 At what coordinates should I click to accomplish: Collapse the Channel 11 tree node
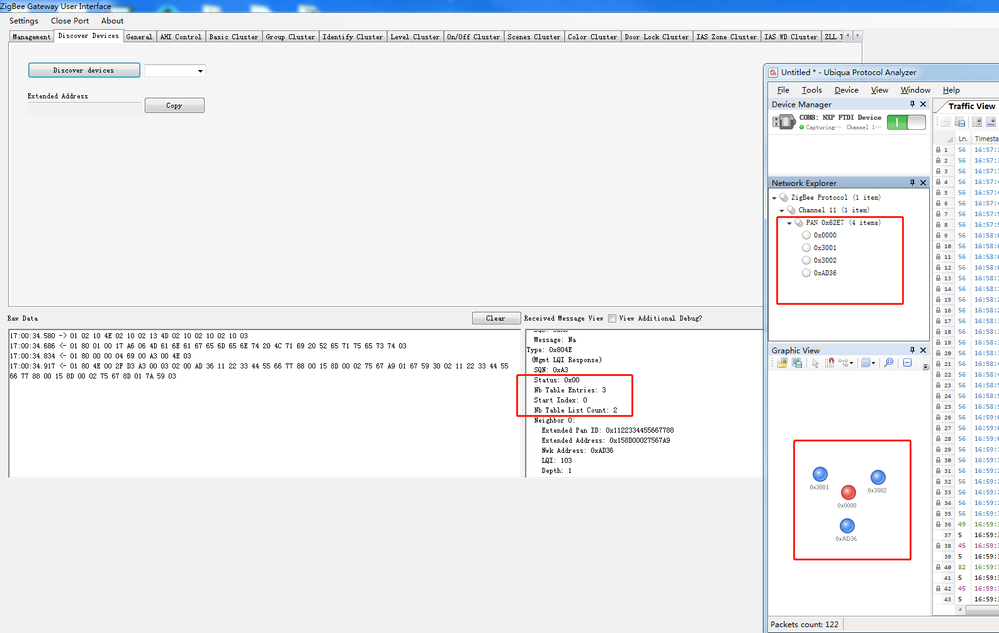coord(782,210)
